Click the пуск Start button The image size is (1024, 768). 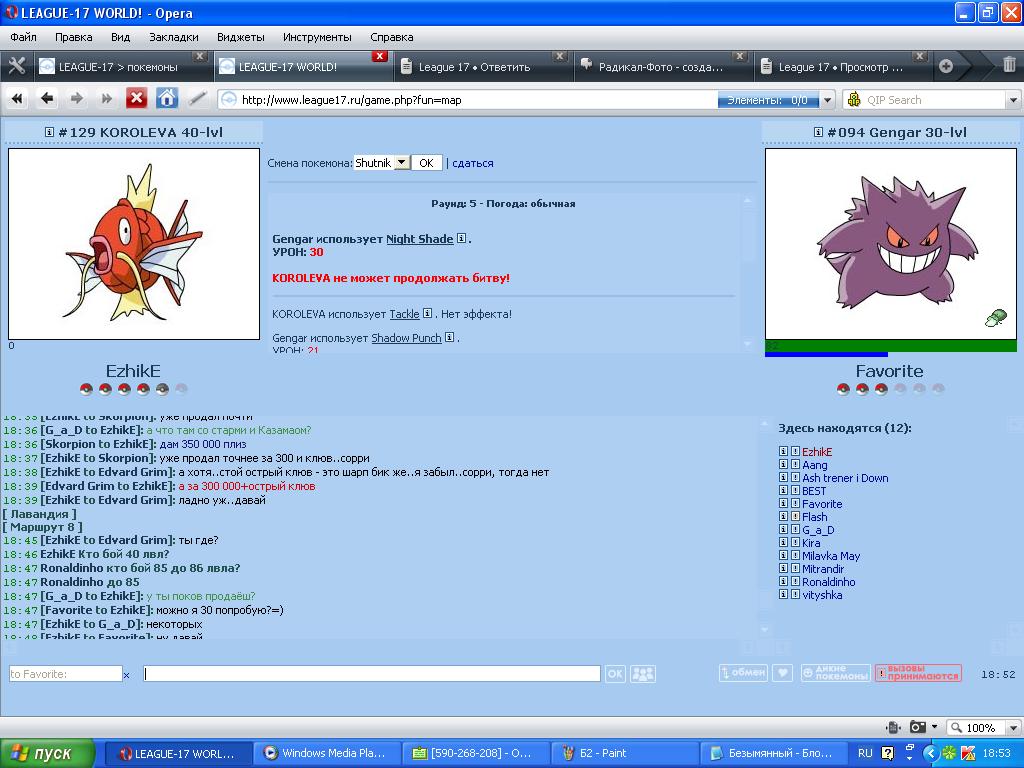tap(47, 753)
